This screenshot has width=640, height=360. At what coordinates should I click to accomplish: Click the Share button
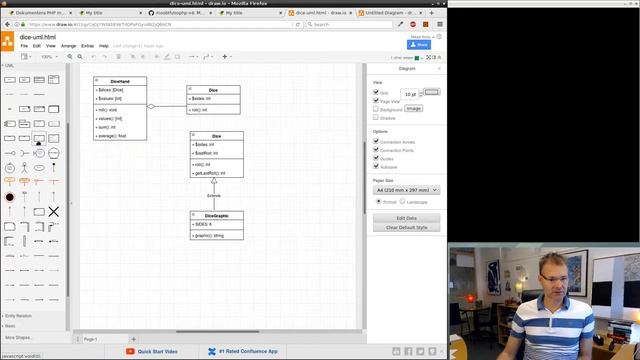tap(419, 44)
